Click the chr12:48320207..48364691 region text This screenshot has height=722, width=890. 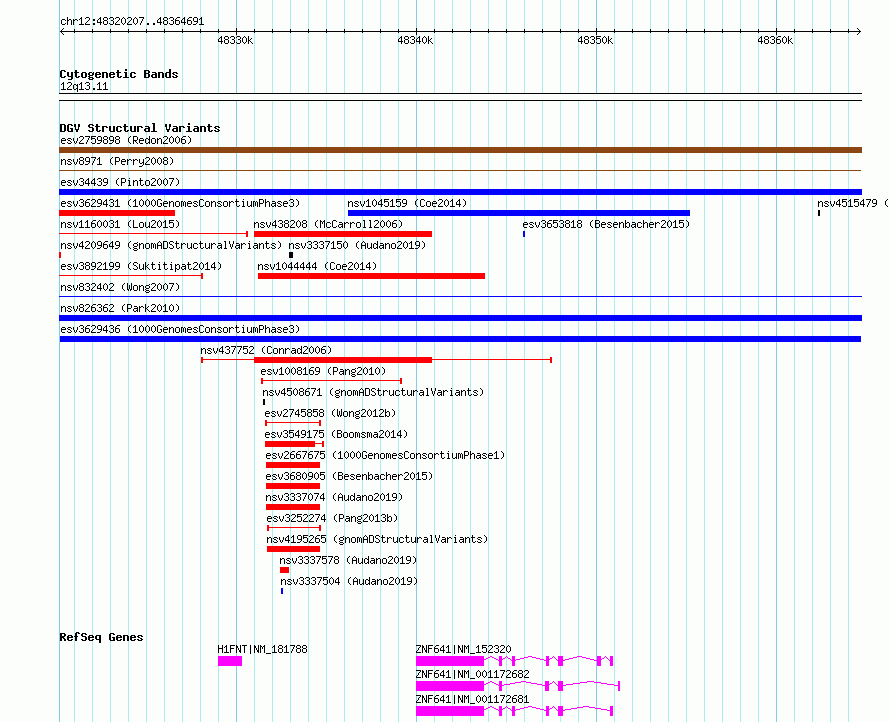pyautogui.click(x=132, y=22)
